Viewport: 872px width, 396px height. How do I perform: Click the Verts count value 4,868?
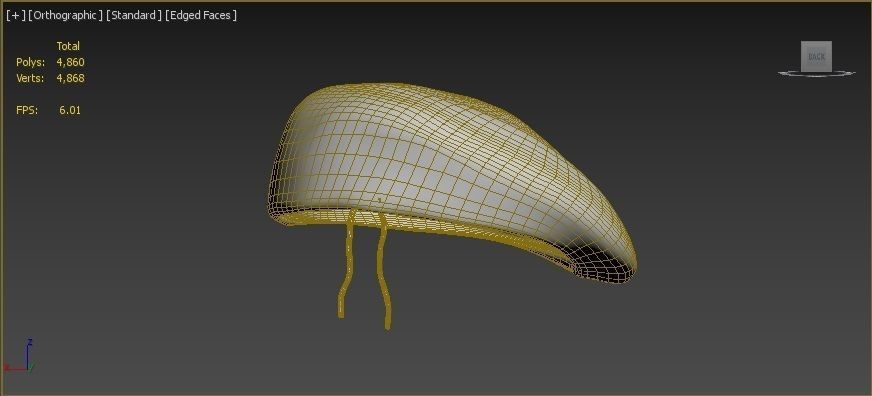[71, 78]
